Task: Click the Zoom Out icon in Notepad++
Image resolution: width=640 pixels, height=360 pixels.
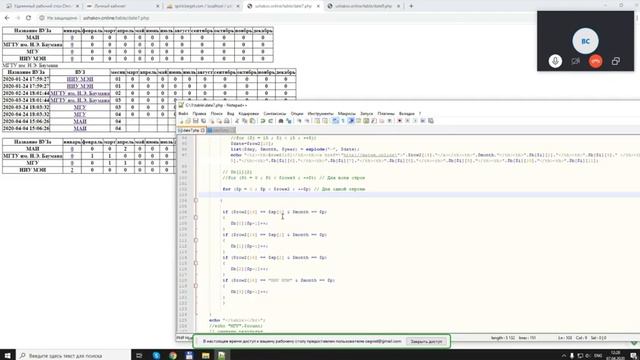Action: click(x=307, y=121)
